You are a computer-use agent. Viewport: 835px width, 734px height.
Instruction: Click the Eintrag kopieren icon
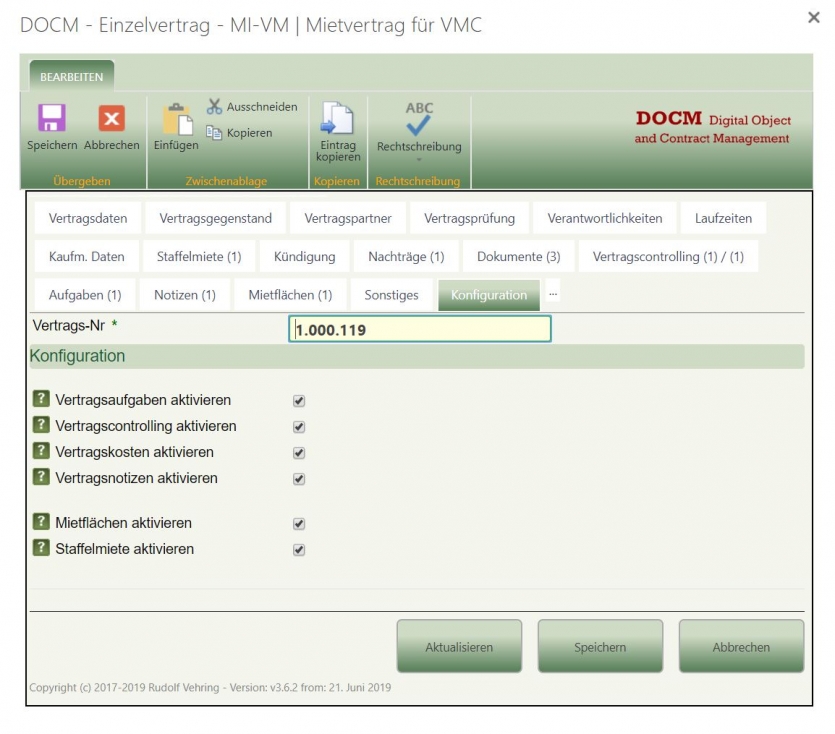click(337, 118)
